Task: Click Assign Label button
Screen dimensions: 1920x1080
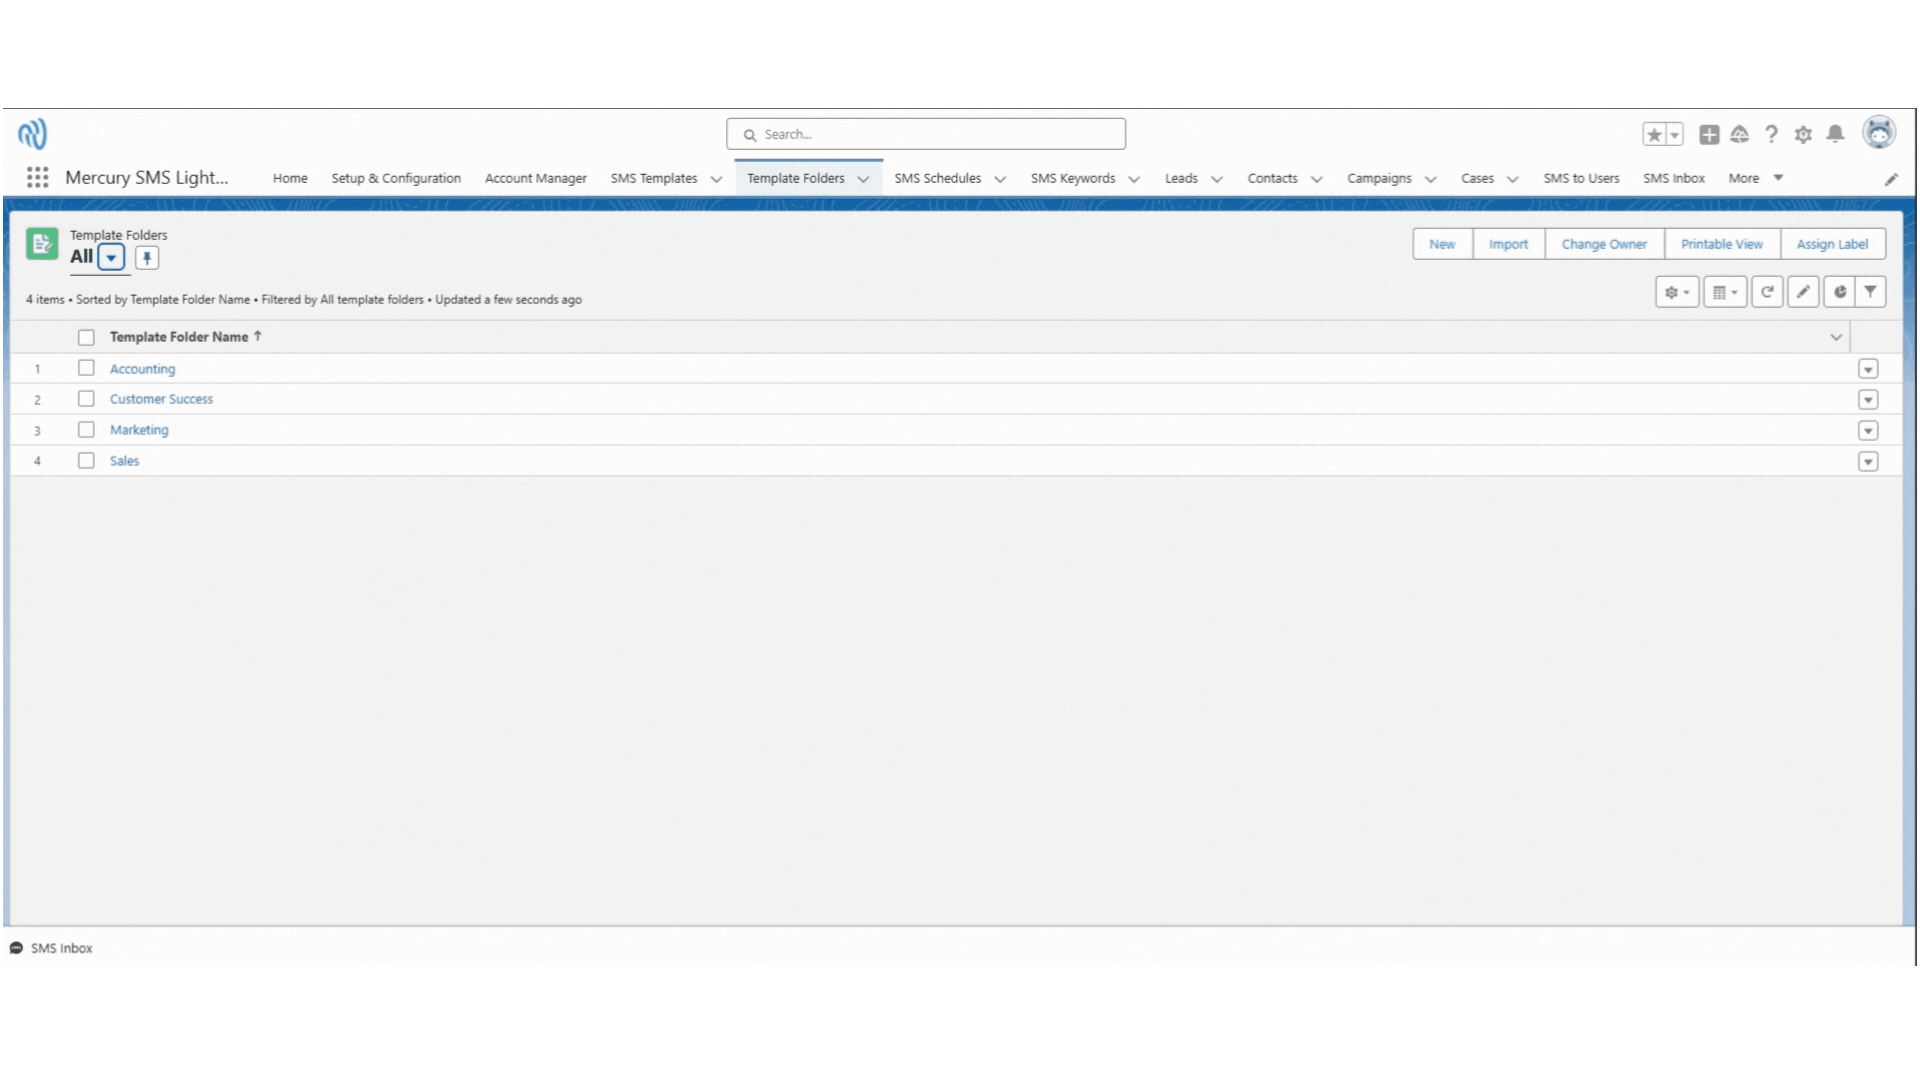Action: click(1832, 244)
